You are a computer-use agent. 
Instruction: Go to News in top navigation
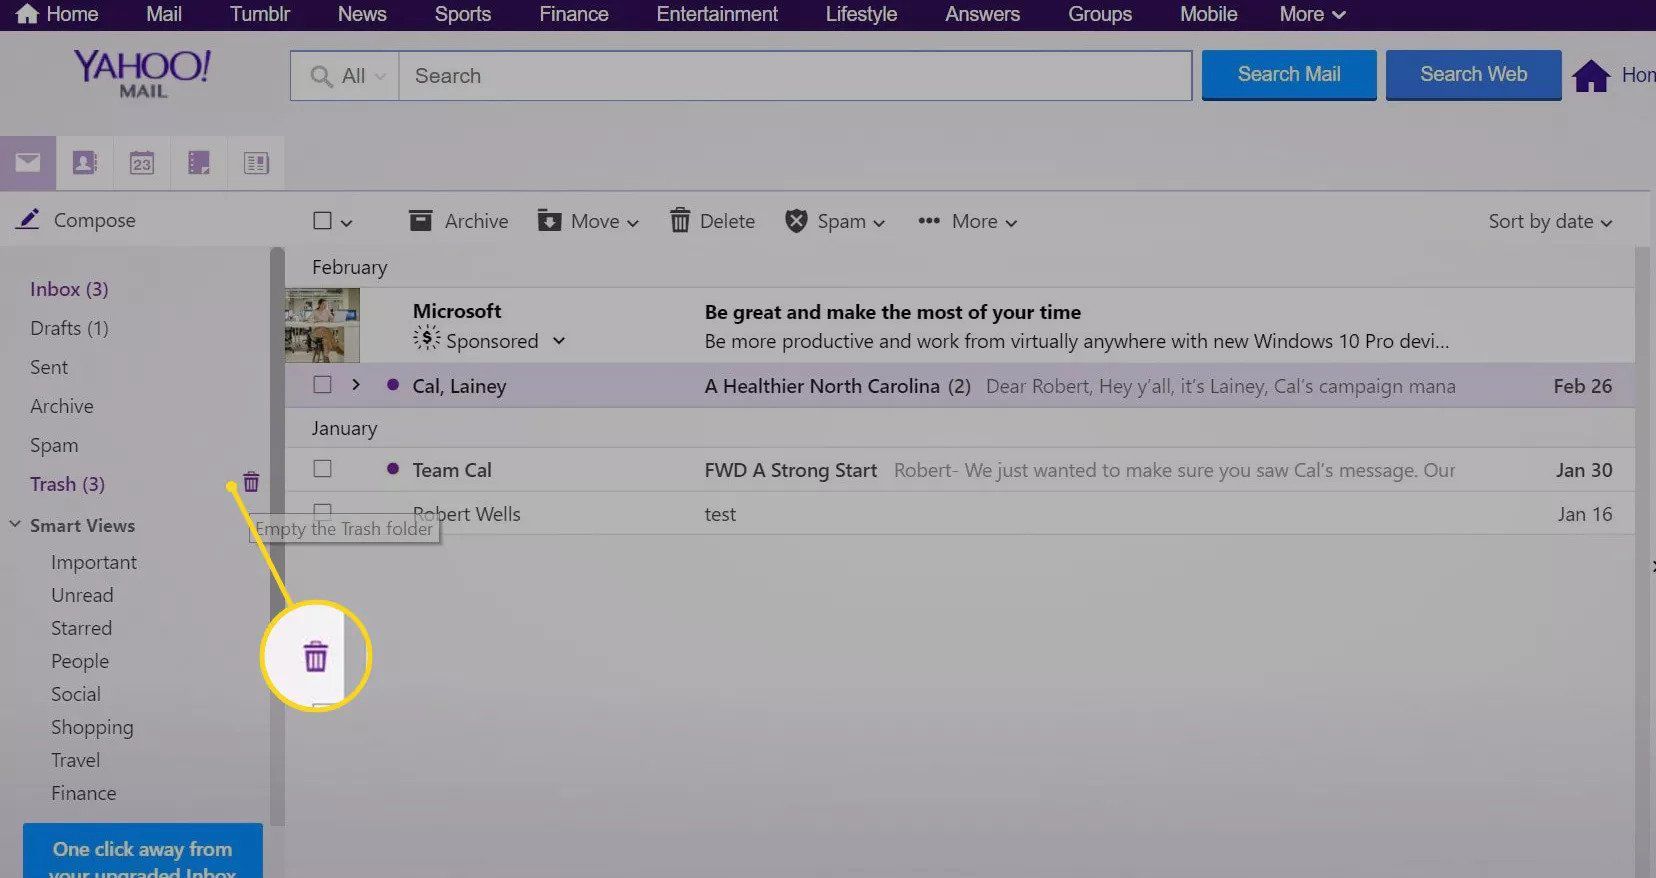[362, 14]
